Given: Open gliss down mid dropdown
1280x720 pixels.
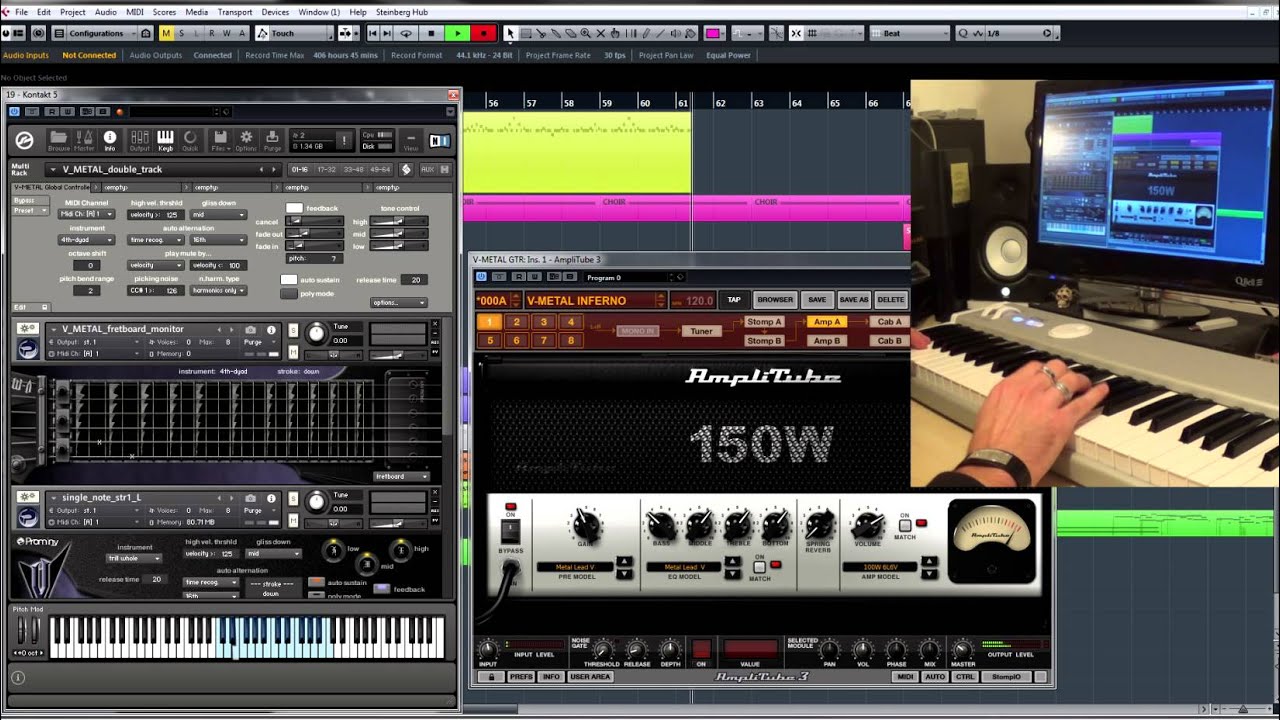Looking at the screenshot, I should (x=218, y=214).
